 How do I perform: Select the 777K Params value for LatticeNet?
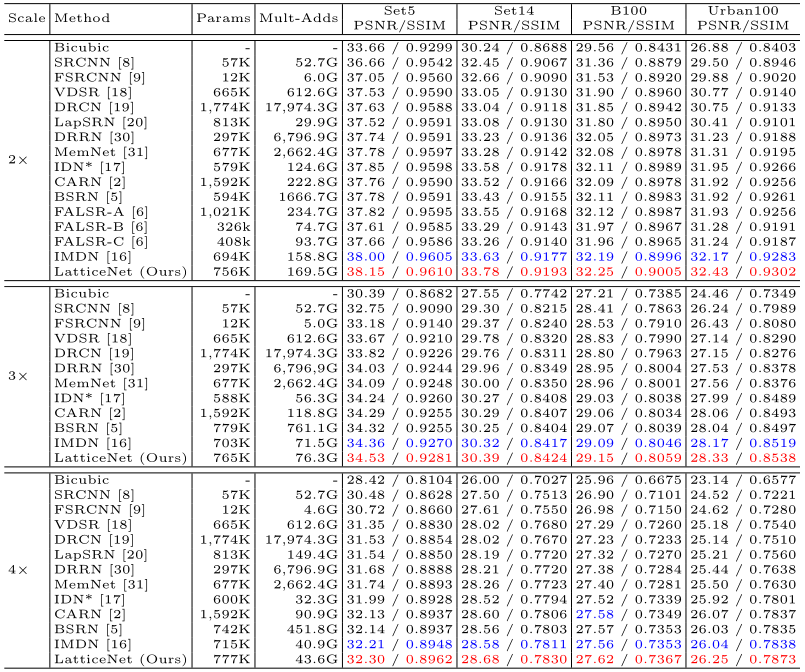coord(233,659)
